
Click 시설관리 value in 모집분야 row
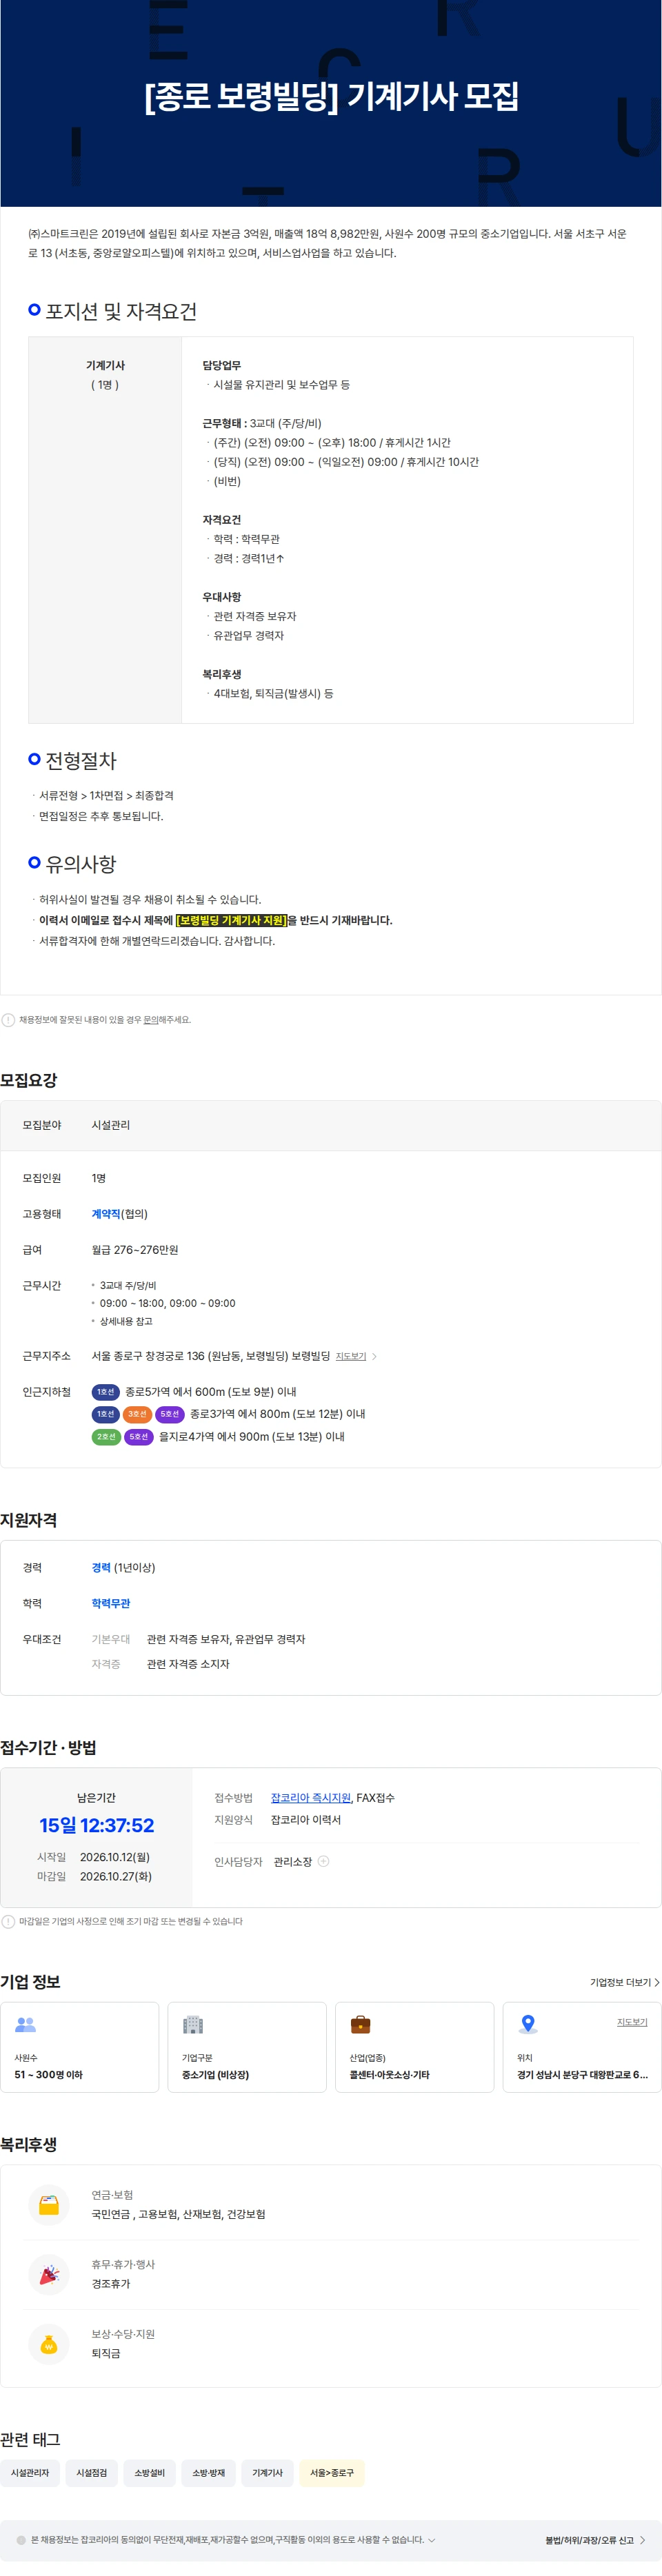click(111, 1125)
